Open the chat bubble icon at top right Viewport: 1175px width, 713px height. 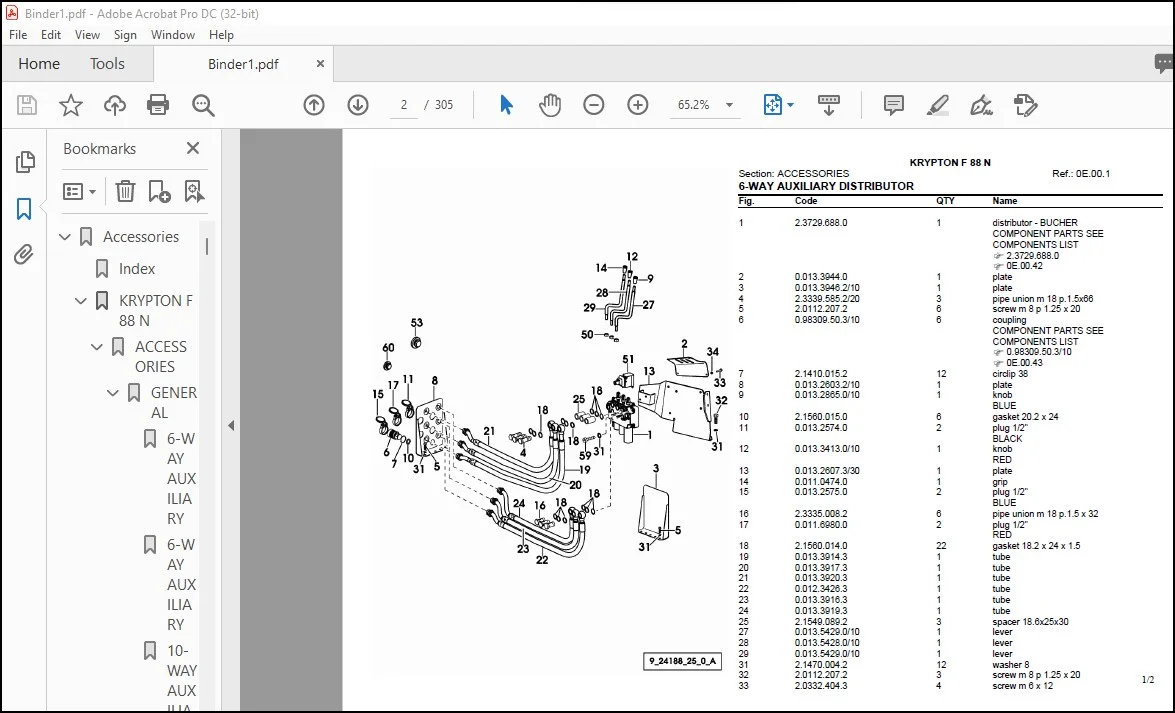point(1164,64)
